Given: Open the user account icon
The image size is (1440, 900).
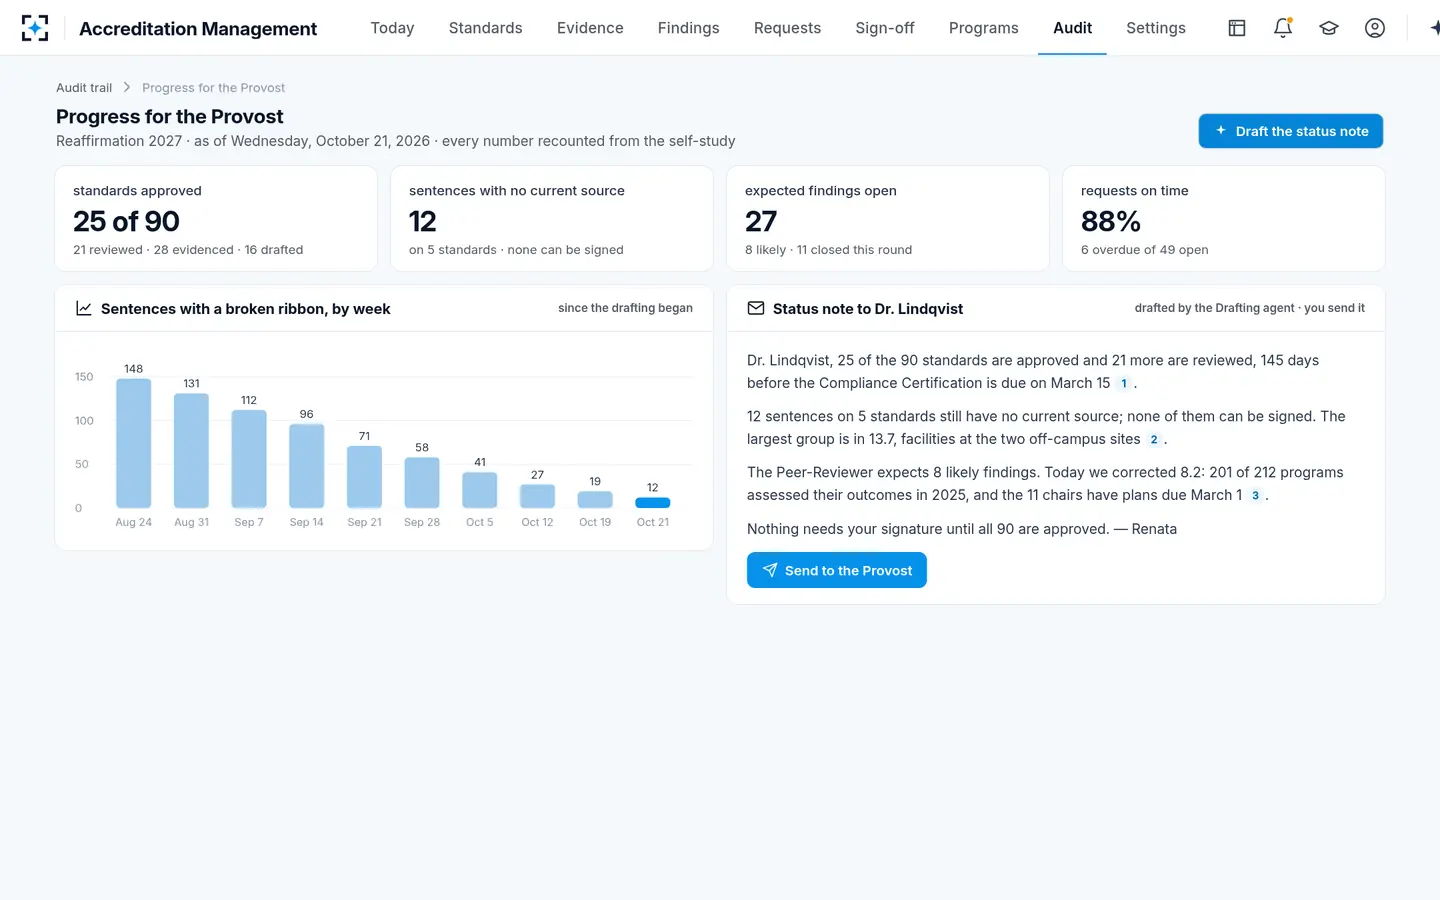Looking at the screenshot, I should pos(1375,28).
